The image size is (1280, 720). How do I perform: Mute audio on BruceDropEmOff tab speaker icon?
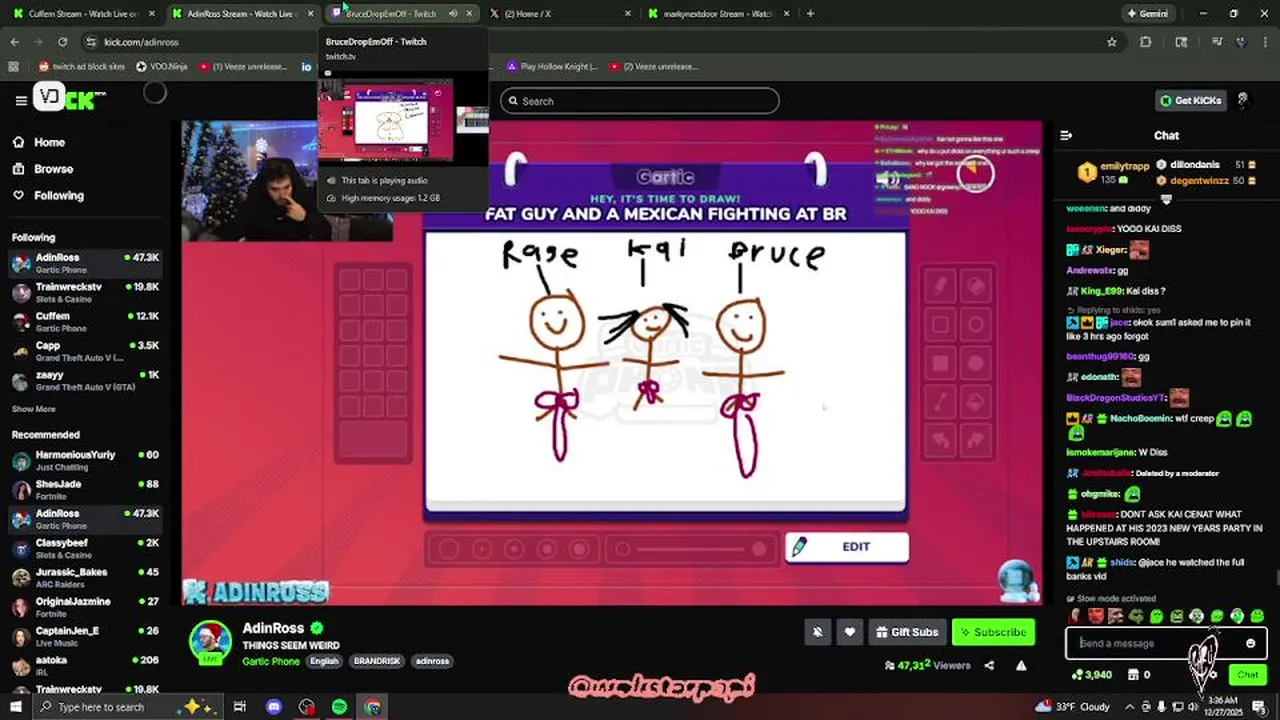click(453, 14)
